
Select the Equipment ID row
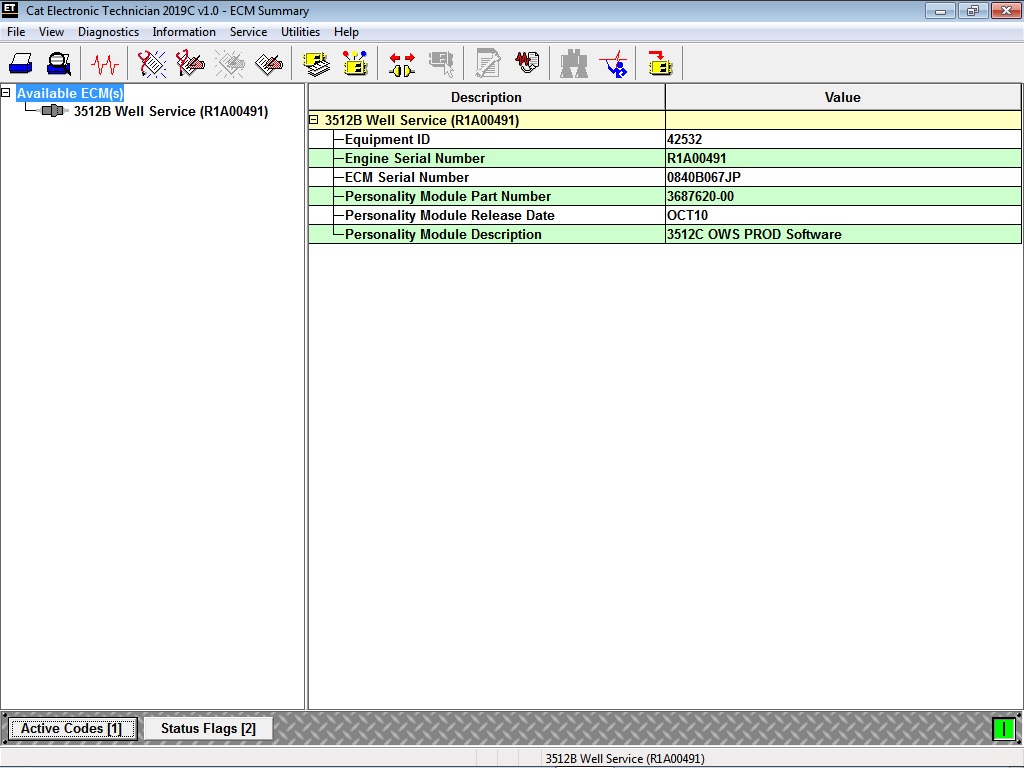(665, 139)
